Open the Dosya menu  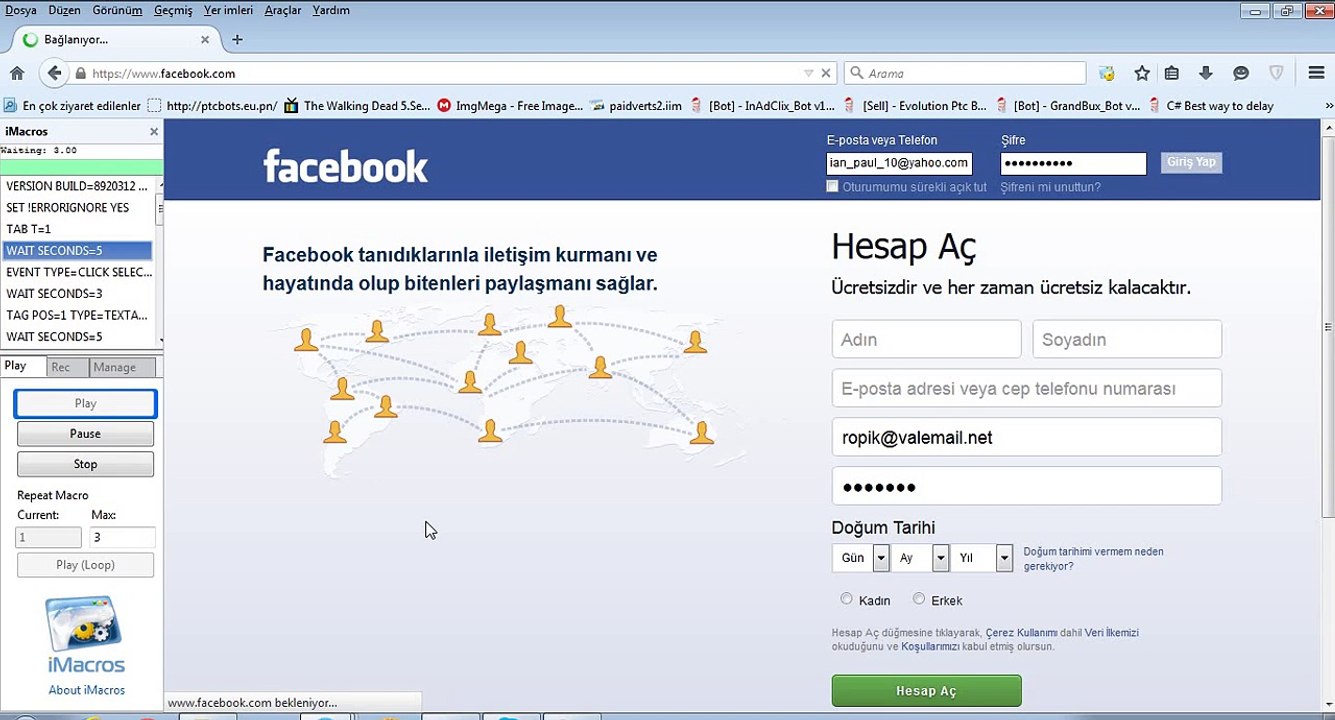21,10
